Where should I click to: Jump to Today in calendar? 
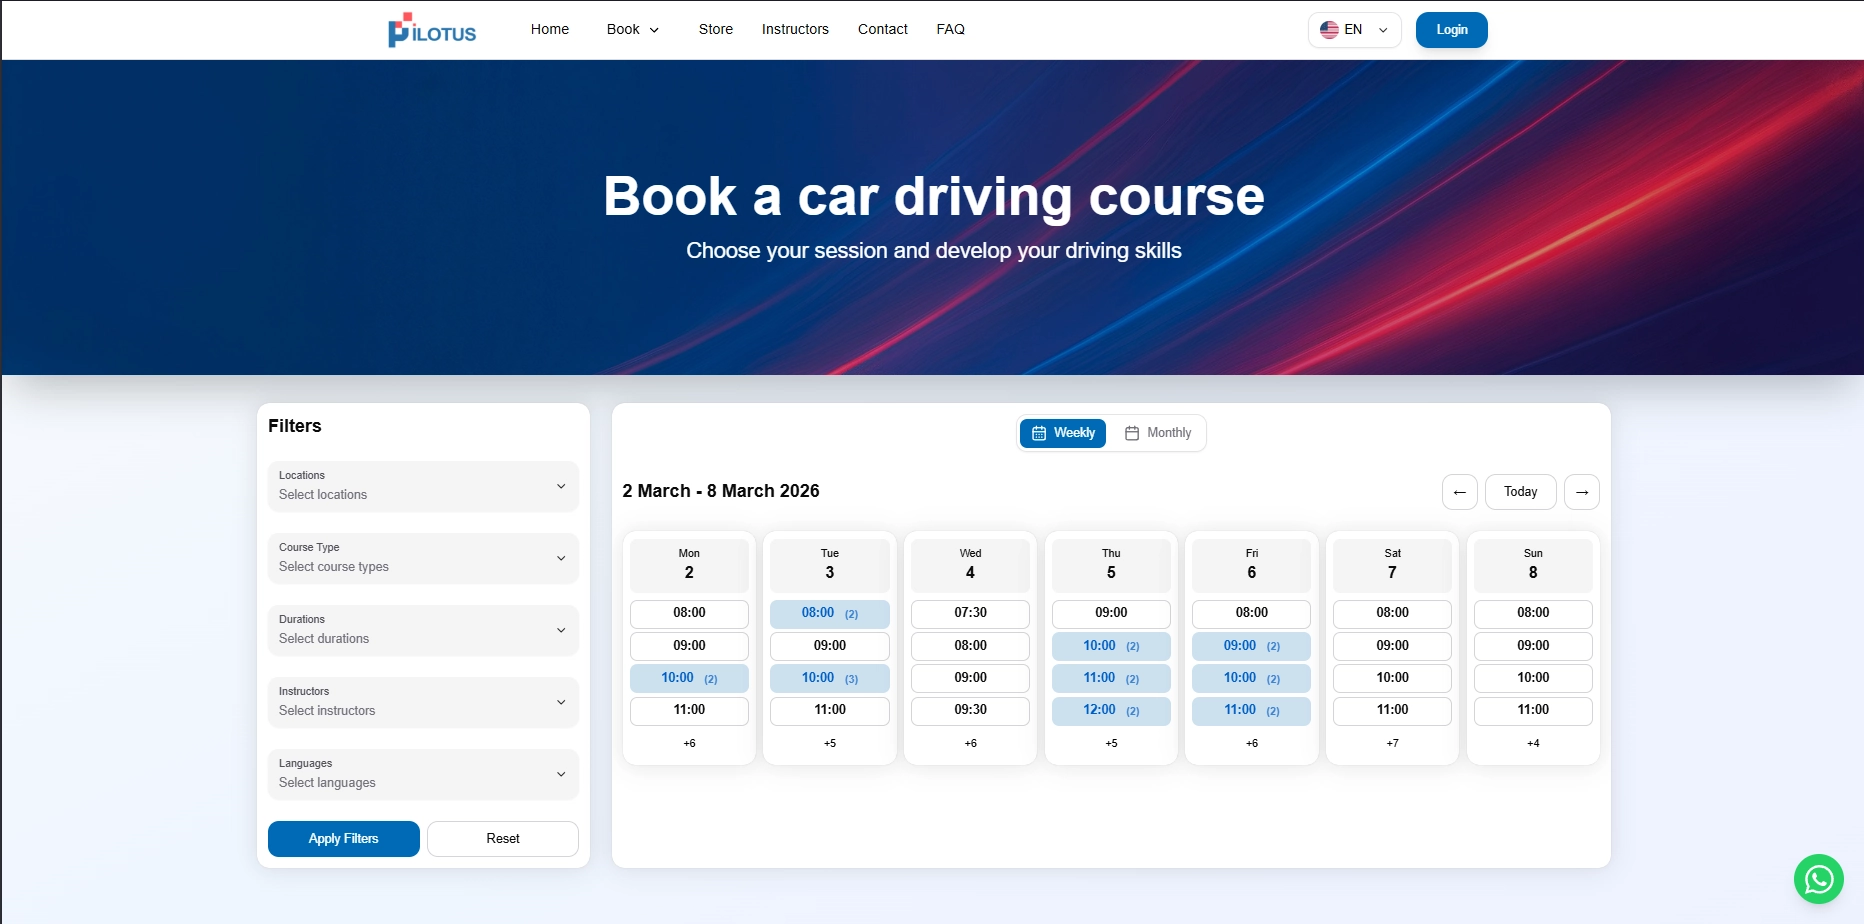pyautogui.click(x=1520, y=492)
